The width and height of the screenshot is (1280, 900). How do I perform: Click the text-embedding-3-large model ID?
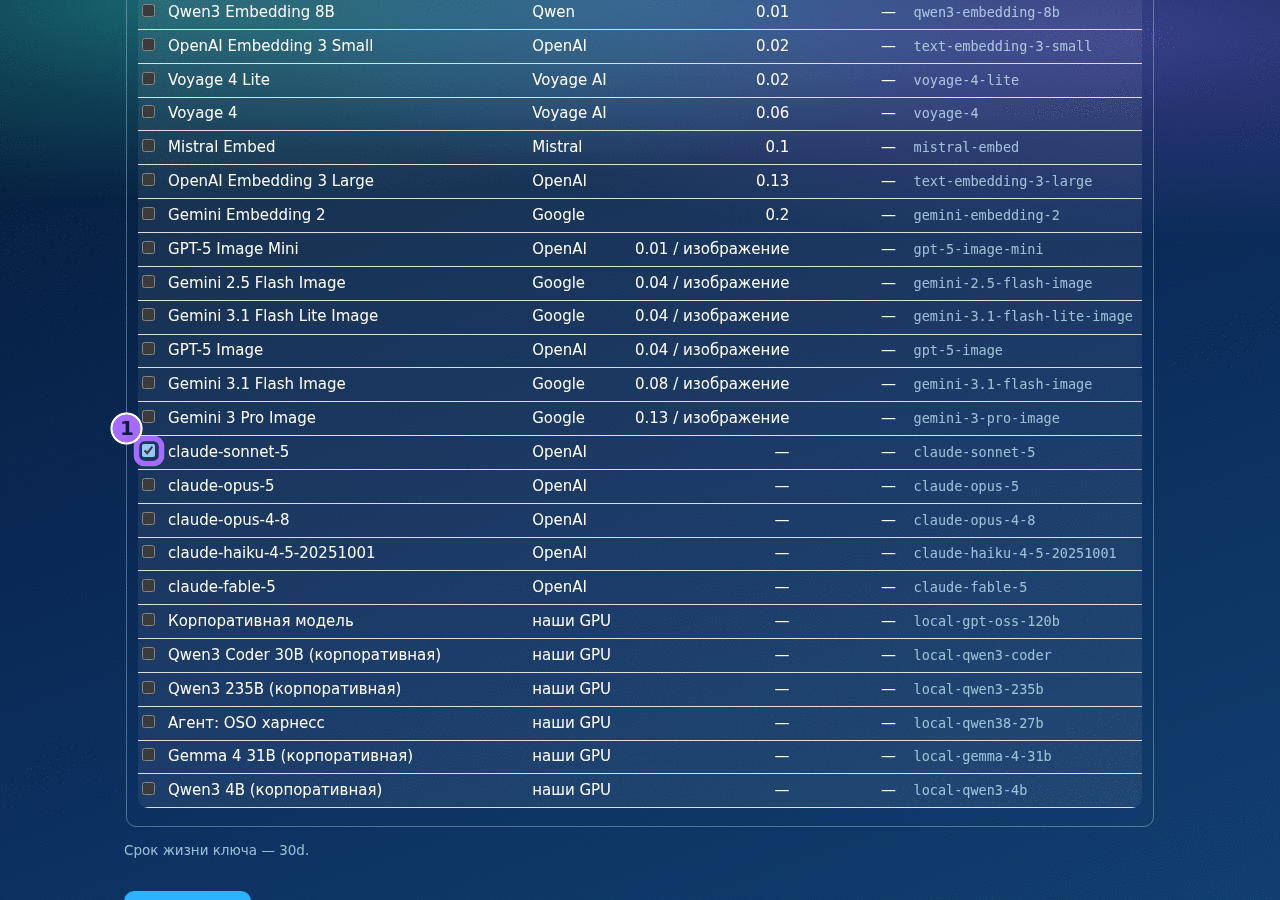[x=1002, y=181]
